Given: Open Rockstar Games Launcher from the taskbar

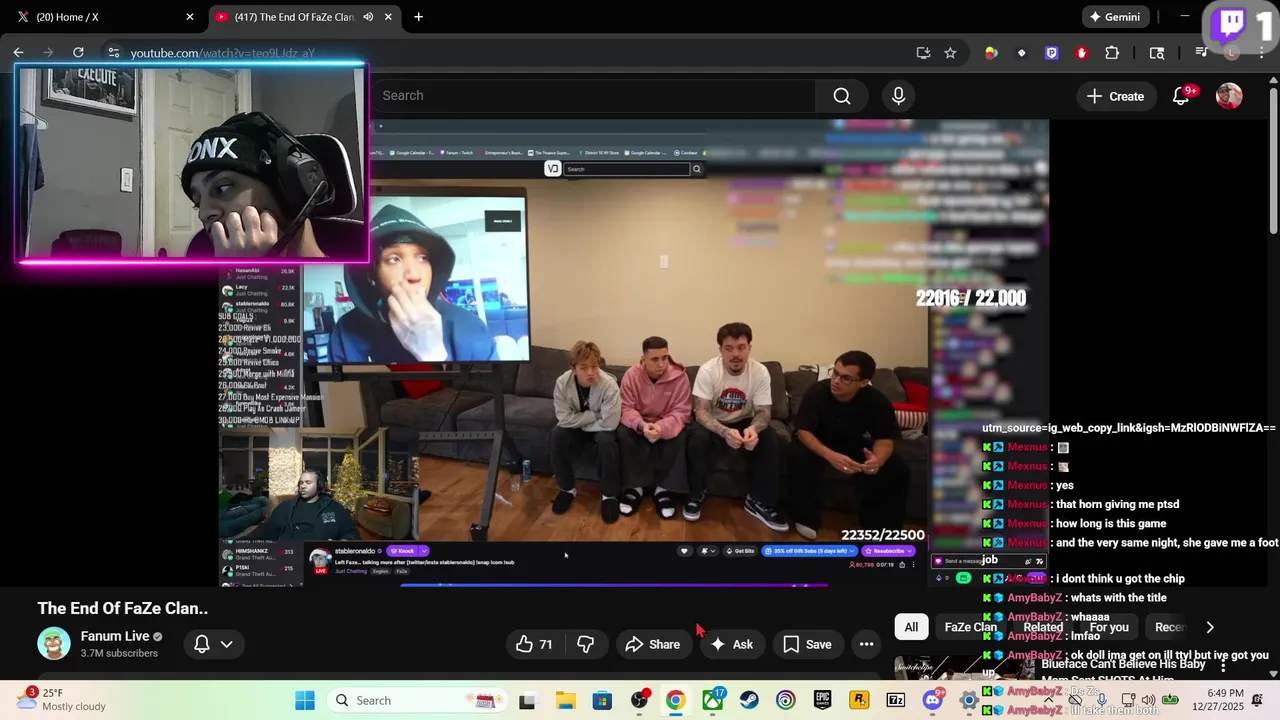Looking at the screenshot, I should (859, 701).
